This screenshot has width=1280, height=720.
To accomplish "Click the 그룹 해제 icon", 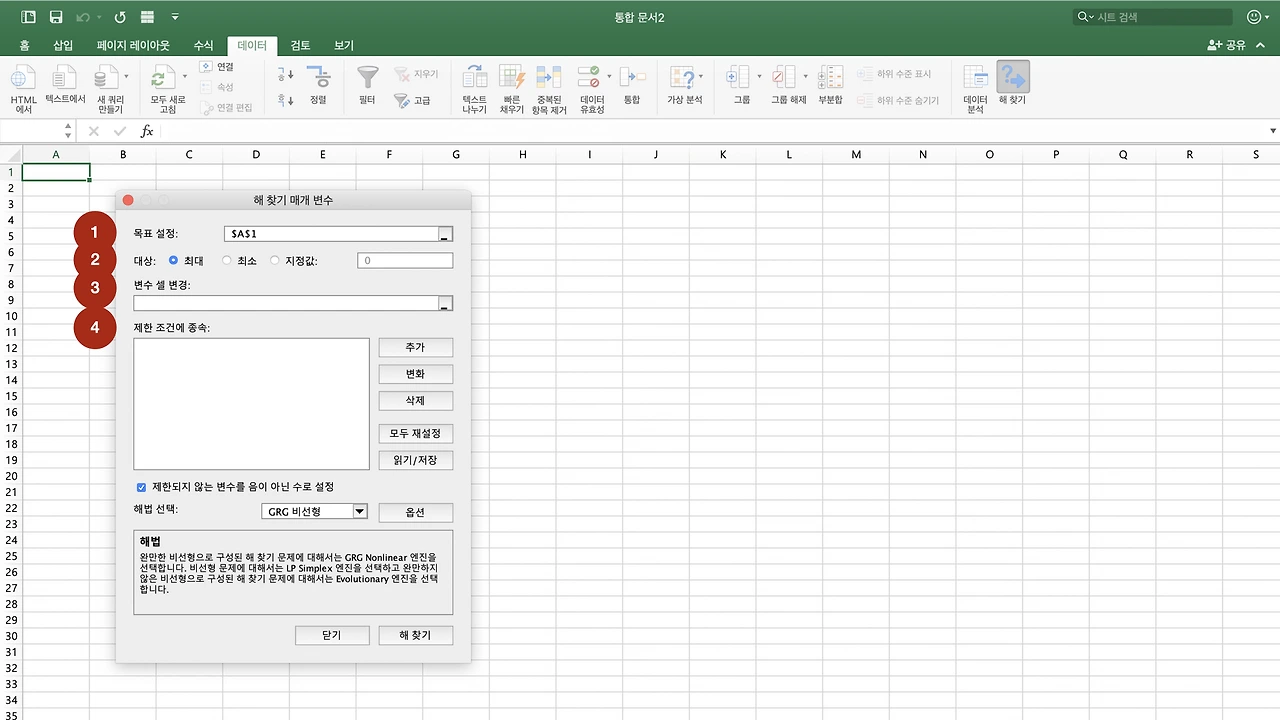I will point(784,78).
